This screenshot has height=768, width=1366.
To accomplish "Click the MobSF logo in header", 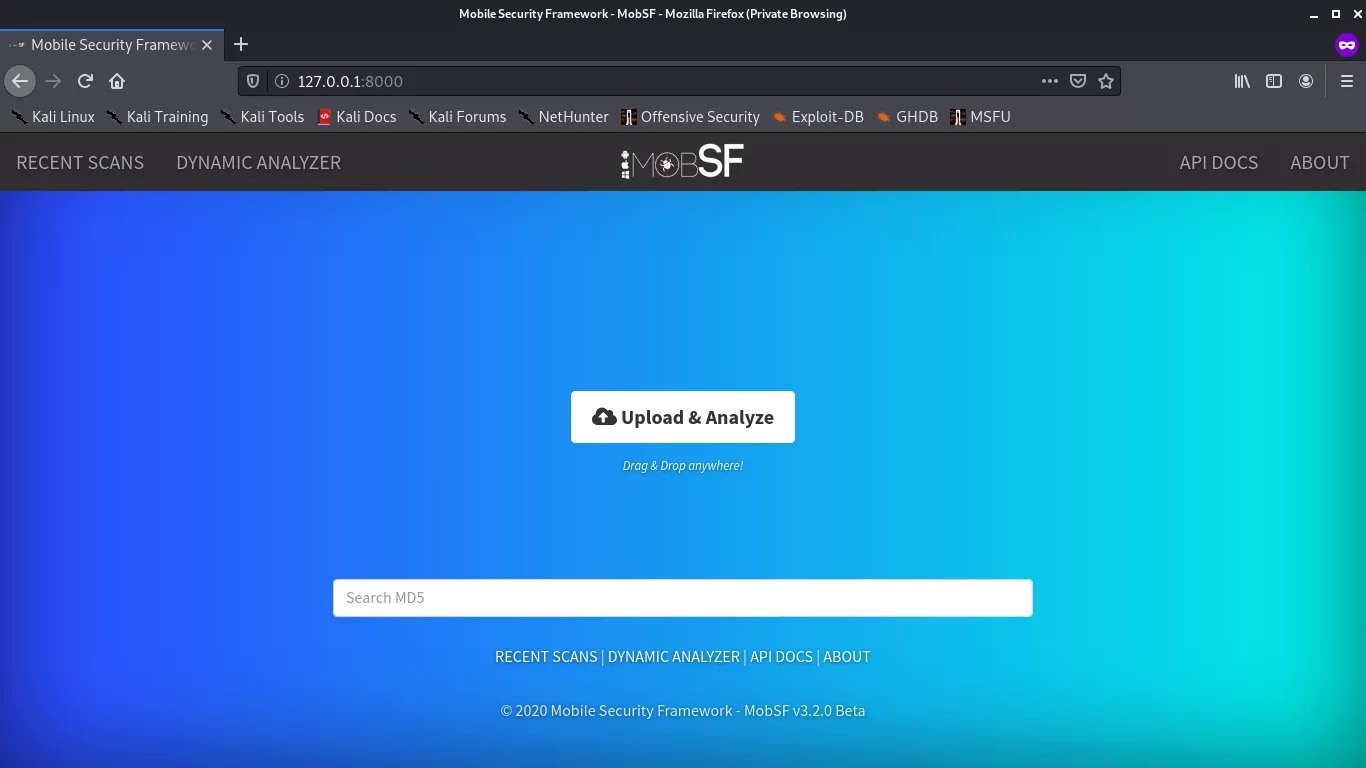I will (682, 162).
